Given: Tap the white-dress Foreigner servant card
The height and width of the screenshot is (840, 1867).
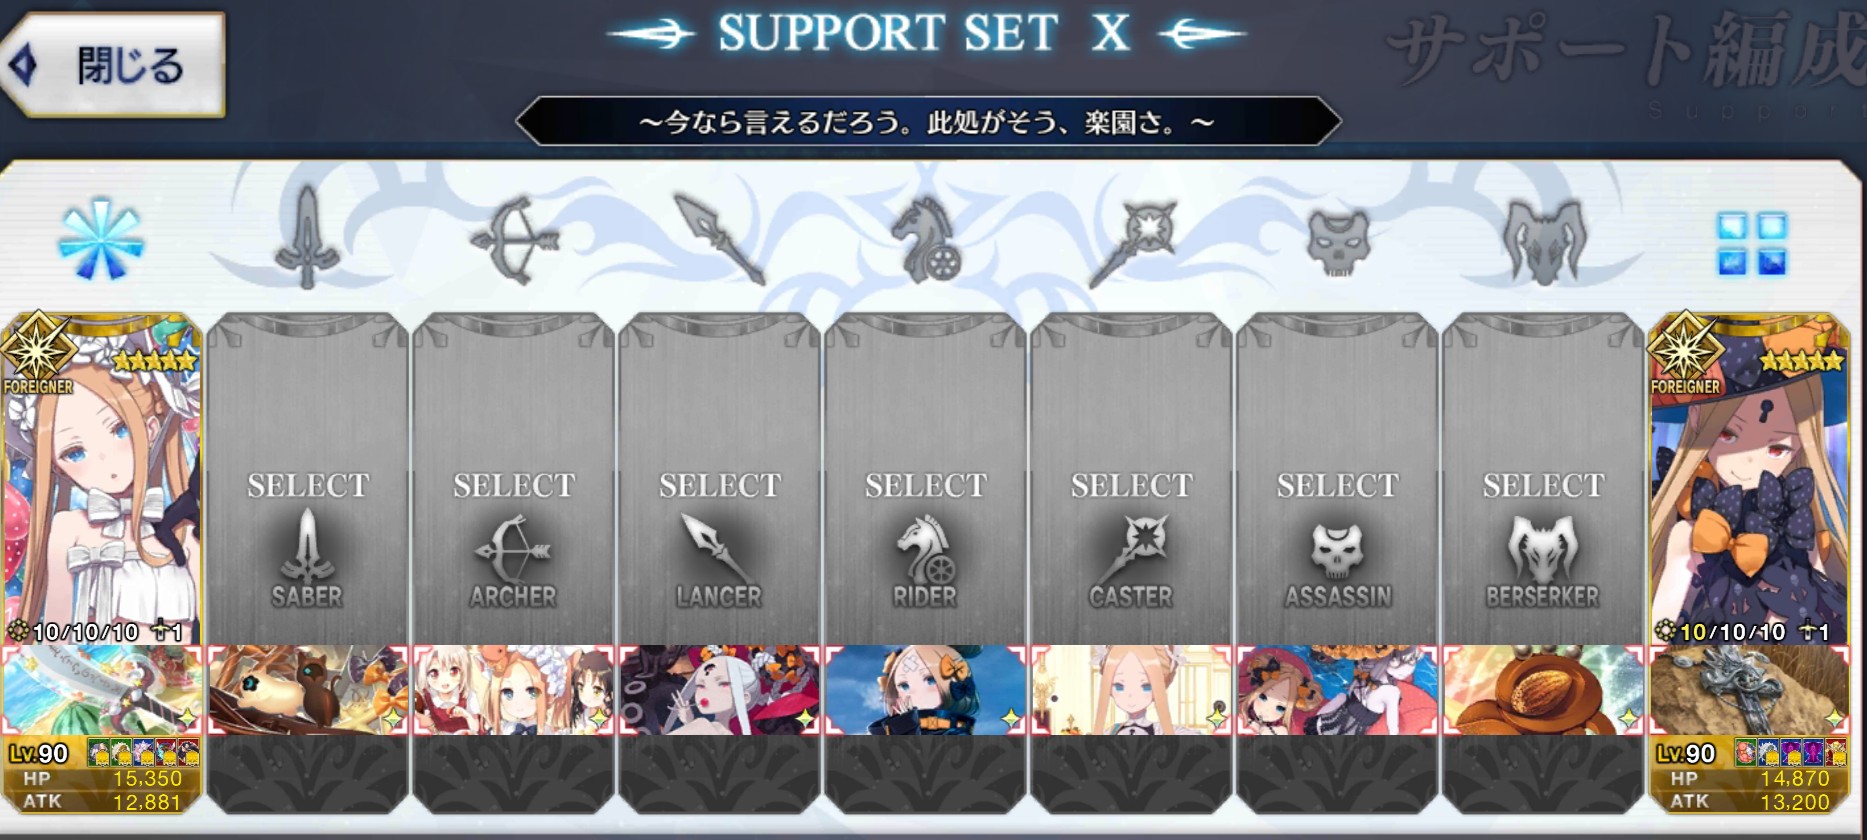Looking at the screenshot, I should [x=101, y=479].
